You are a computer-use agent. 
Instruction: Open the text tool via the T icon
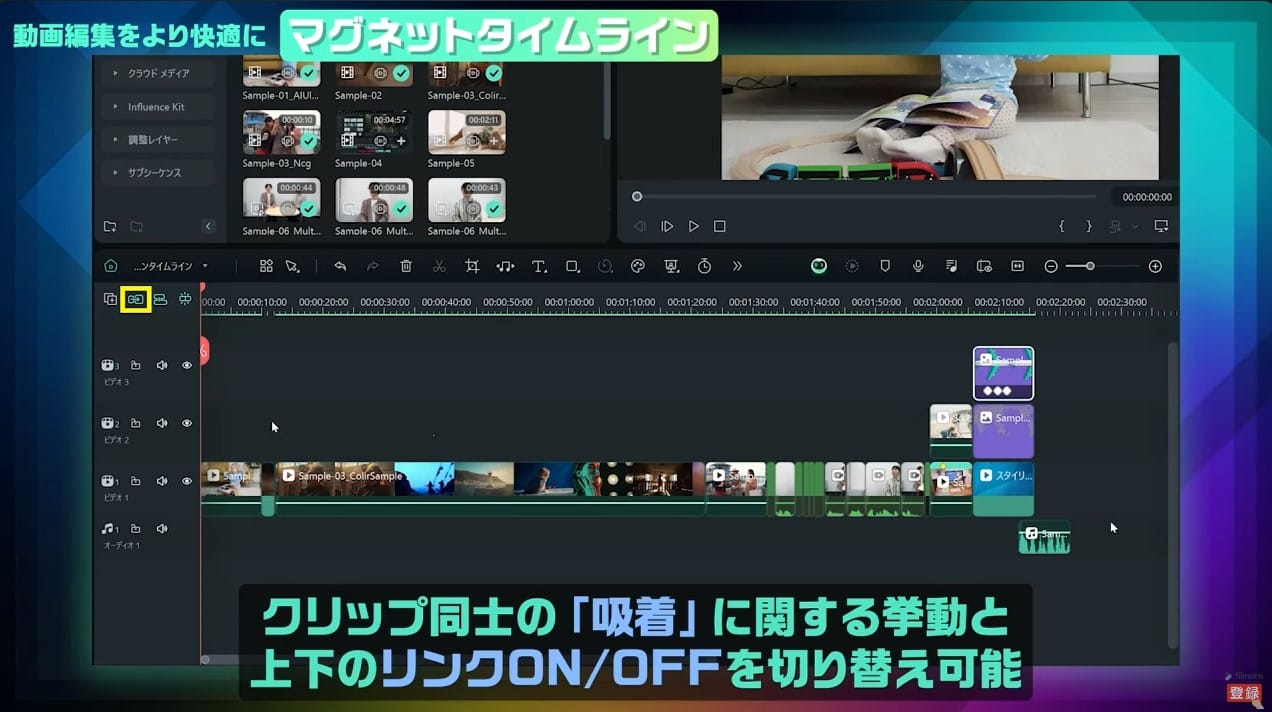pyautogui.click(x=538, y=266)
